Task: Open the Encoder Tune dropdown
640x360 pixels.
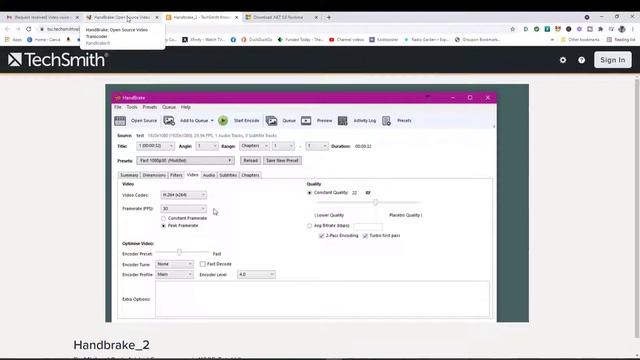Action: coord(174,264)
